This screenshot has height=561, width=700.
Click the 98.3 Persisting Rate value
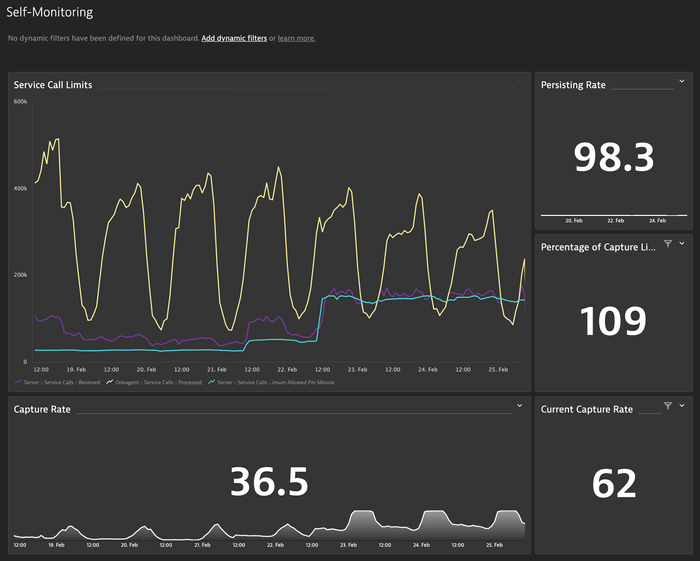point(613,158)
